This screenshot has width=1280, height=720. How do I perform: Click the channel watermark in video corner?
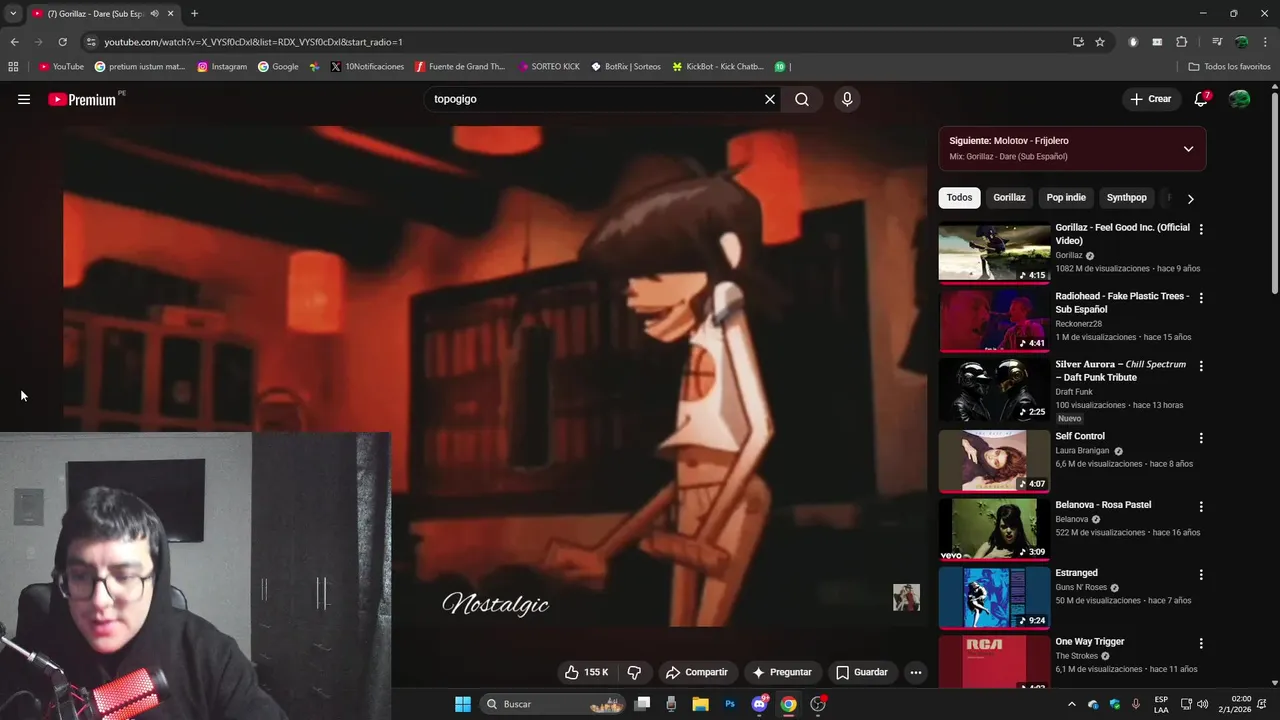906,597
